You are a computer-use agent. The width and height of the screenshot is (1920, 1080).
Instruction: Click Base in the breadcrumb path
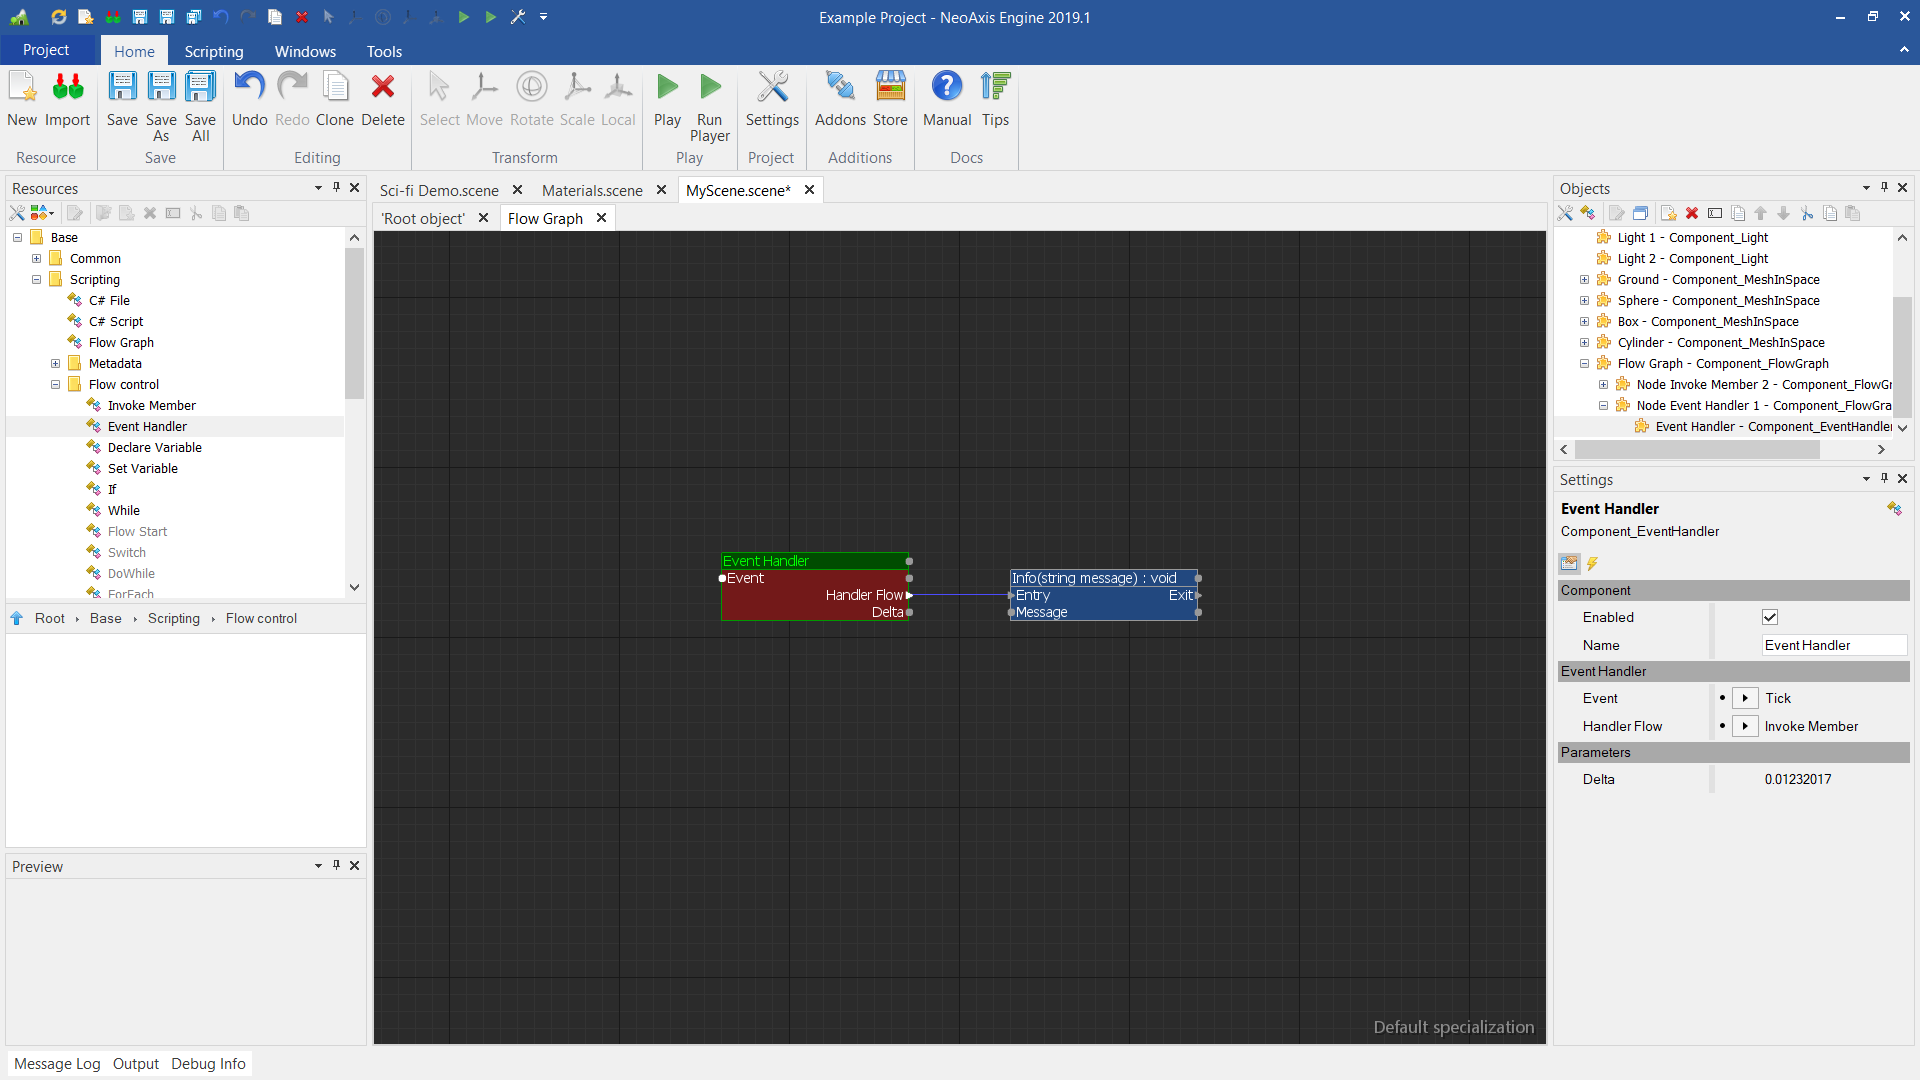click(x=105, y=618)
